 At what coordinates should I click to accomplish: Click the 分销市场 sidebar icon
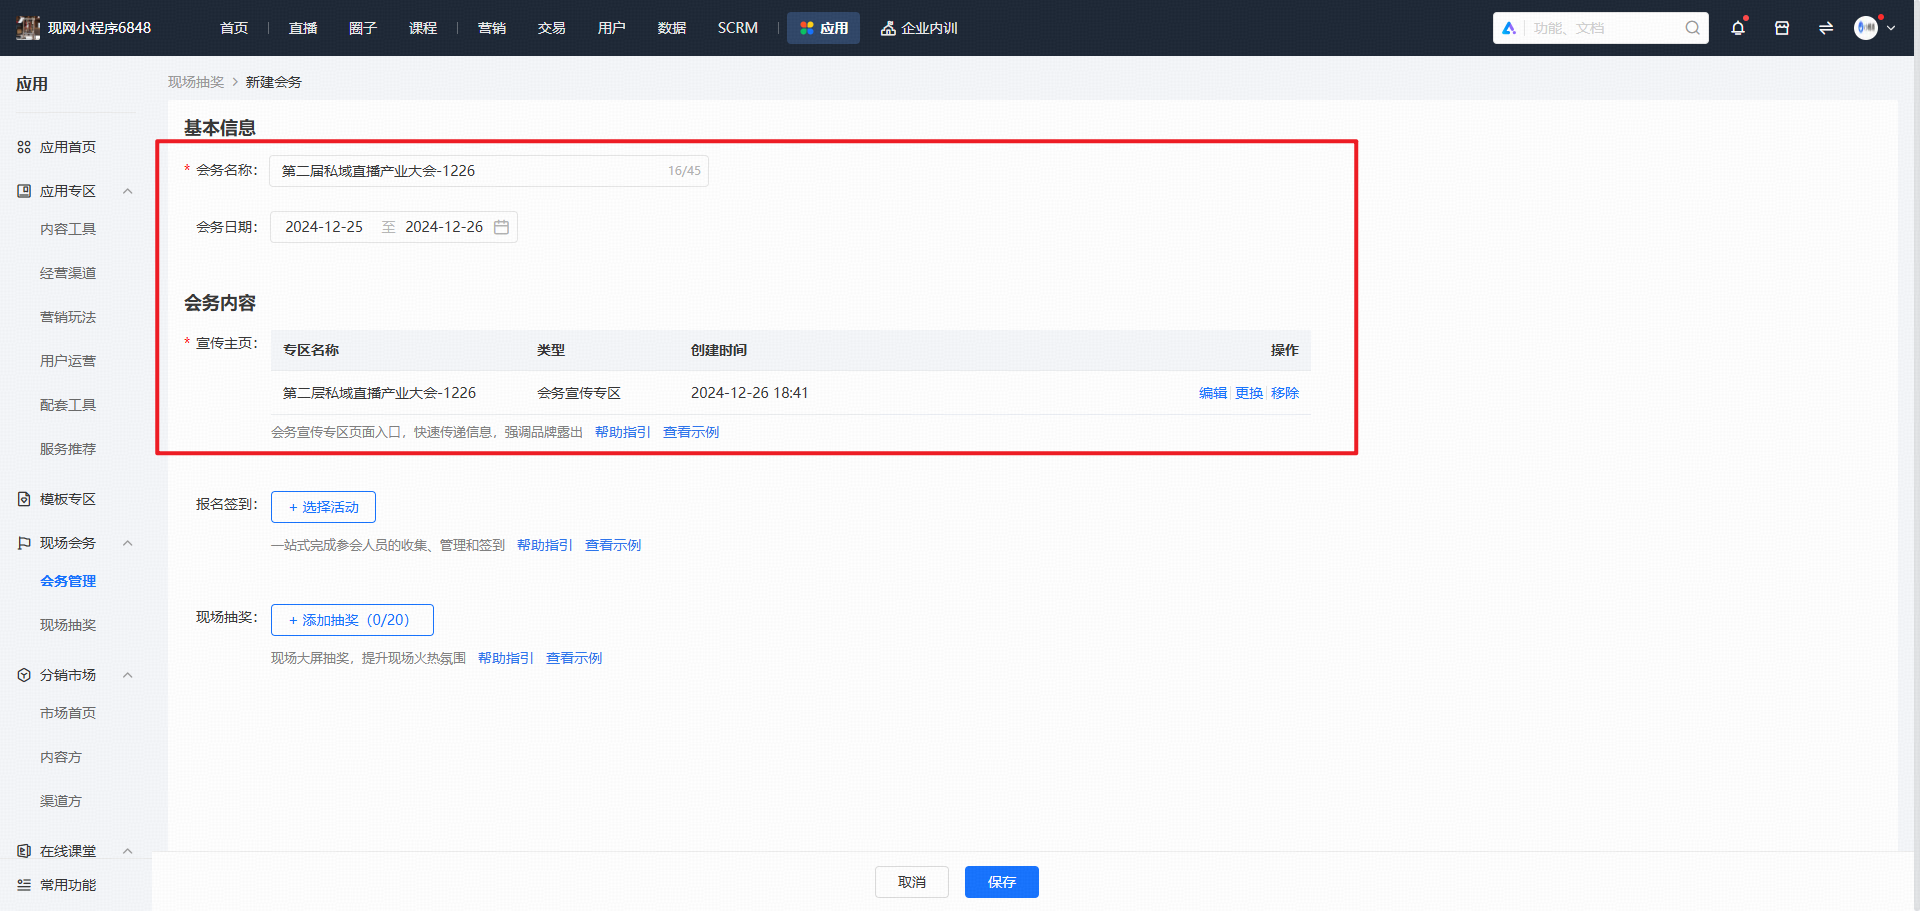pos(24,675)
